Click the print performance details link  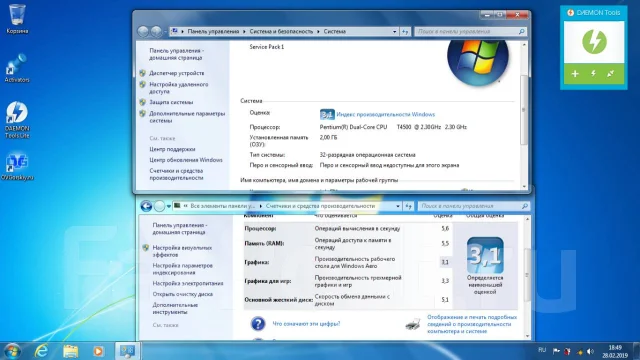coord(472,324)
